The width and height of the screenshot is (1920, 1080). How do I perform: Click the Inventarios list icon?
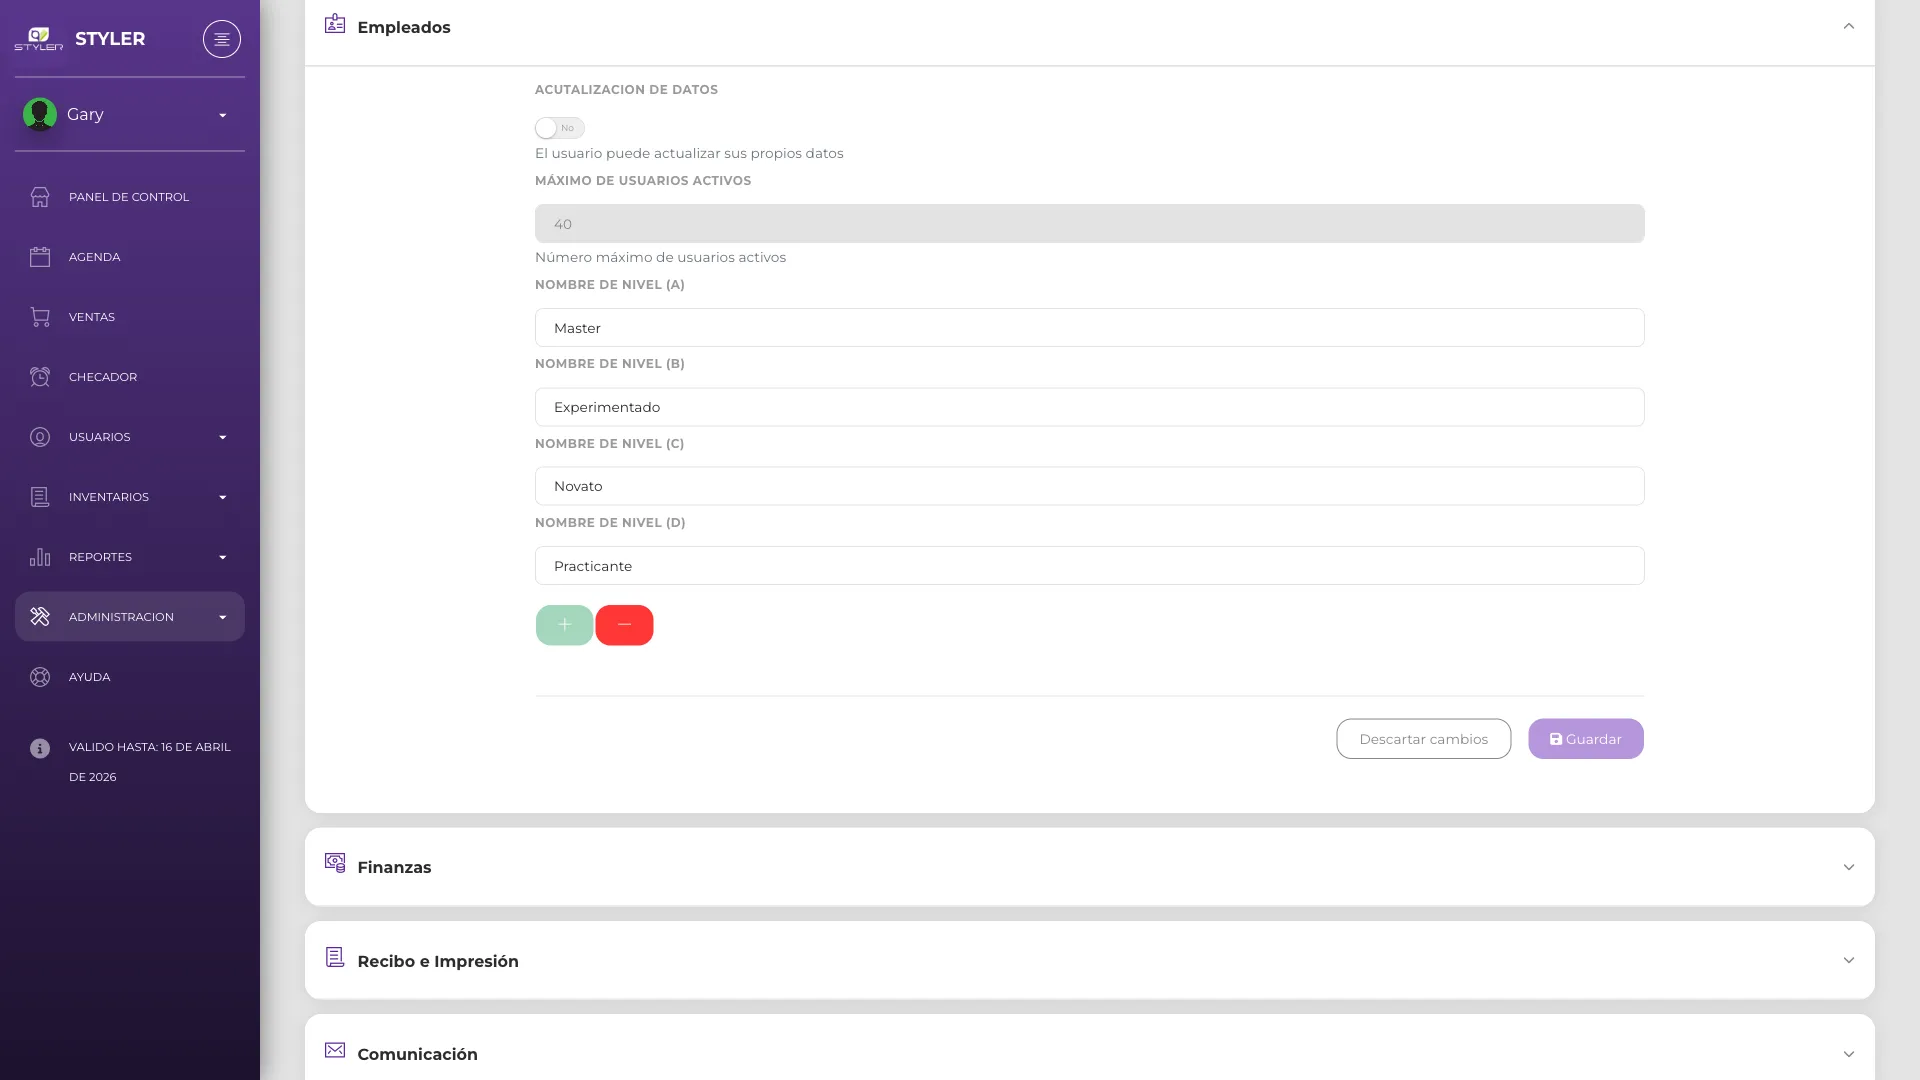[x=40, y=497]
